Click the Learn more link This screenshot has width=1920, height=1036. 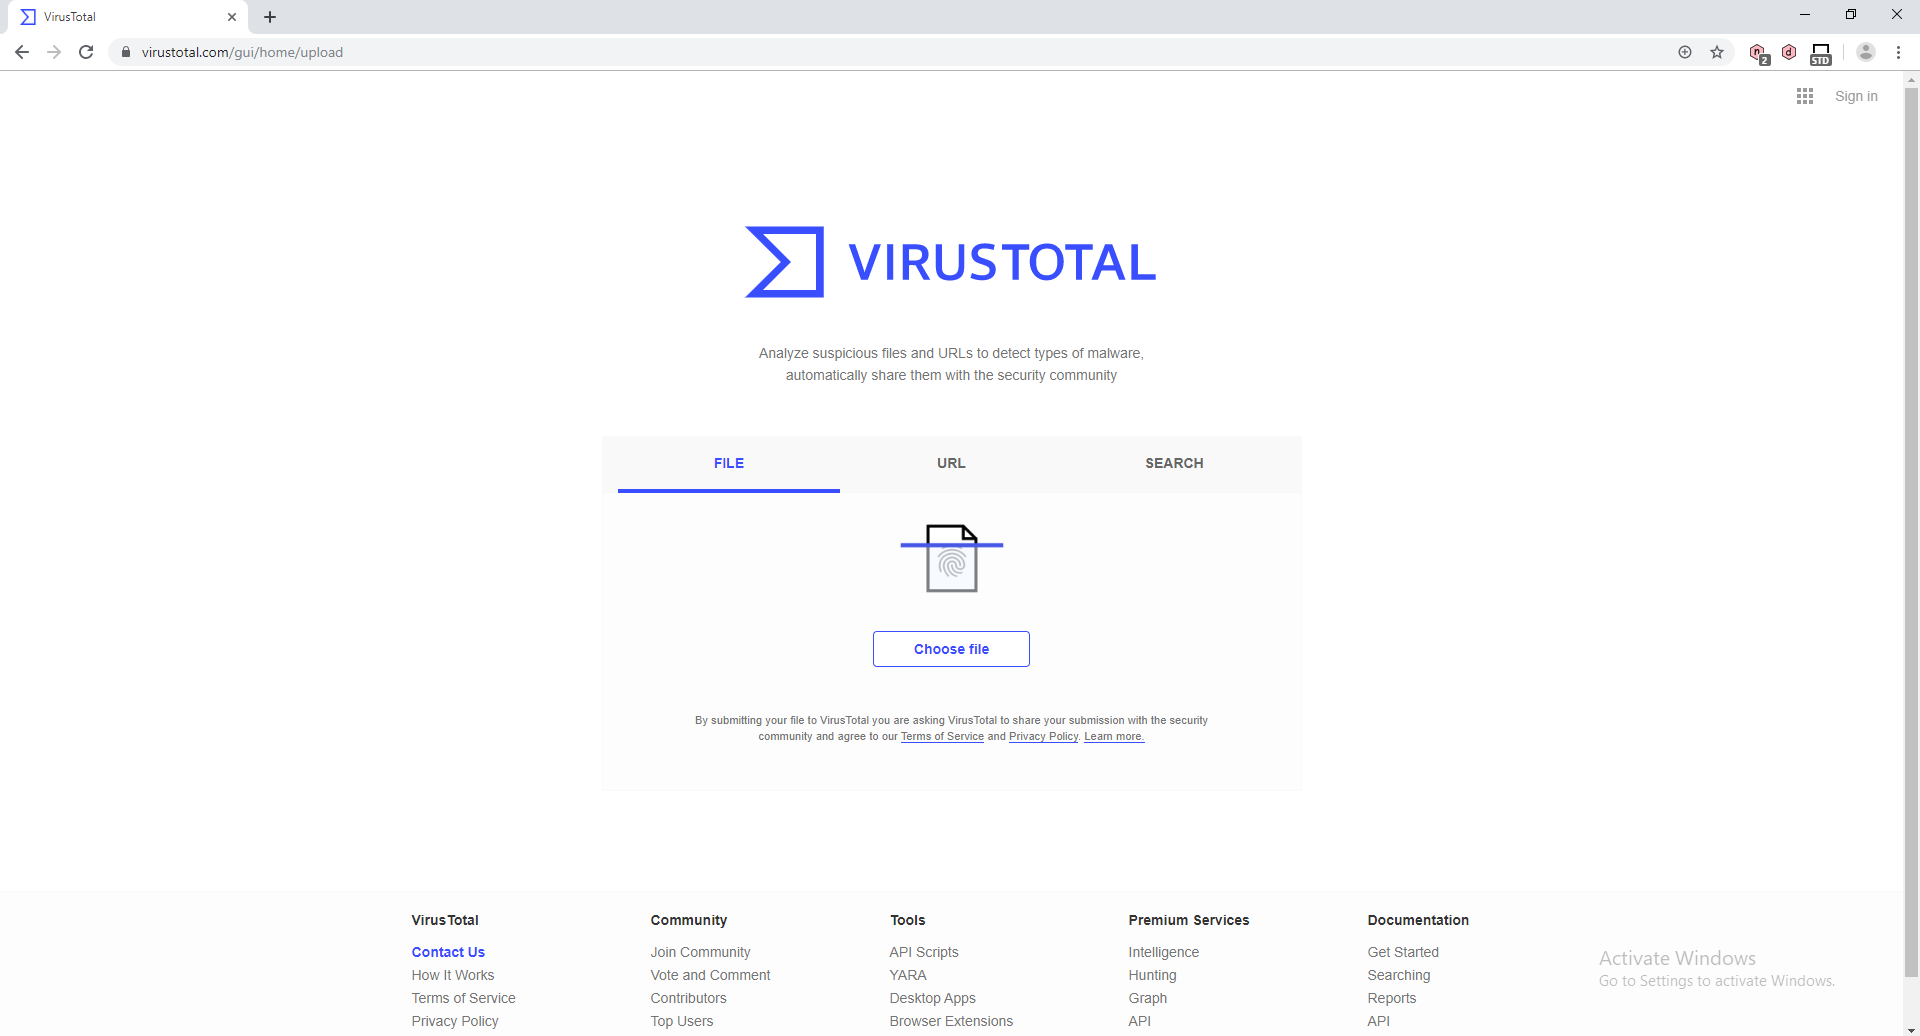tap(1114, 736)
